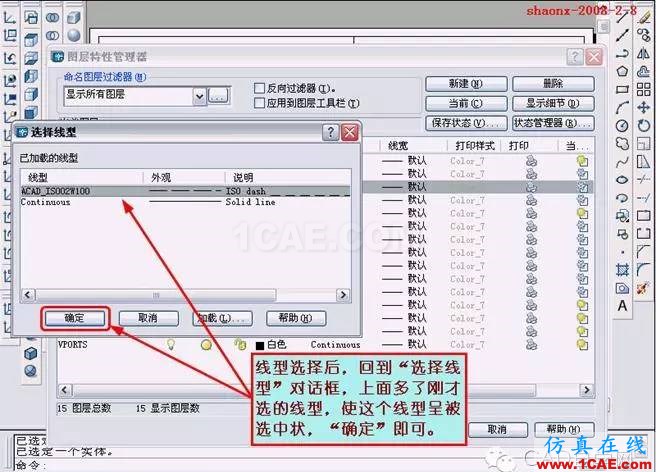Open the 加载(L)... load linetype button
Screen dimensions: 656x472
pos(222,318)
